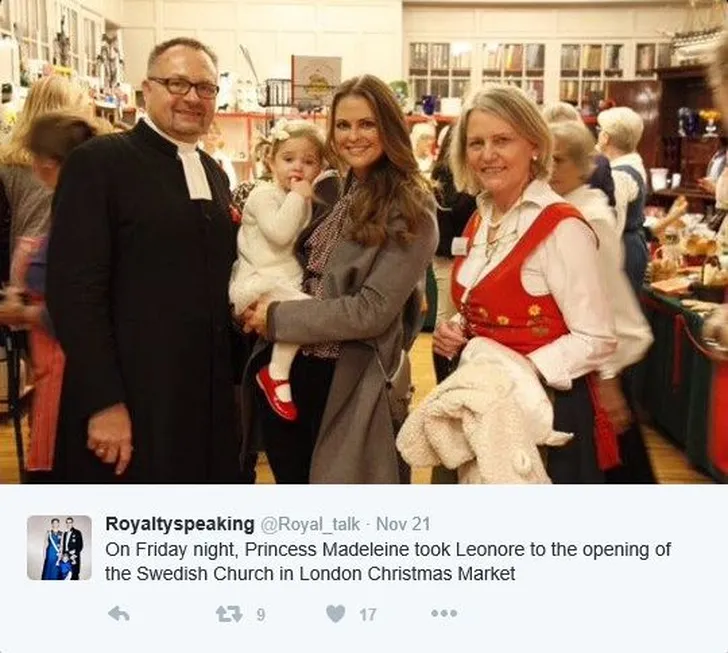Click the toddler's red shoe in photo
Screen dimensions: 728x653
pyautogui.click(x=277, y=393)
